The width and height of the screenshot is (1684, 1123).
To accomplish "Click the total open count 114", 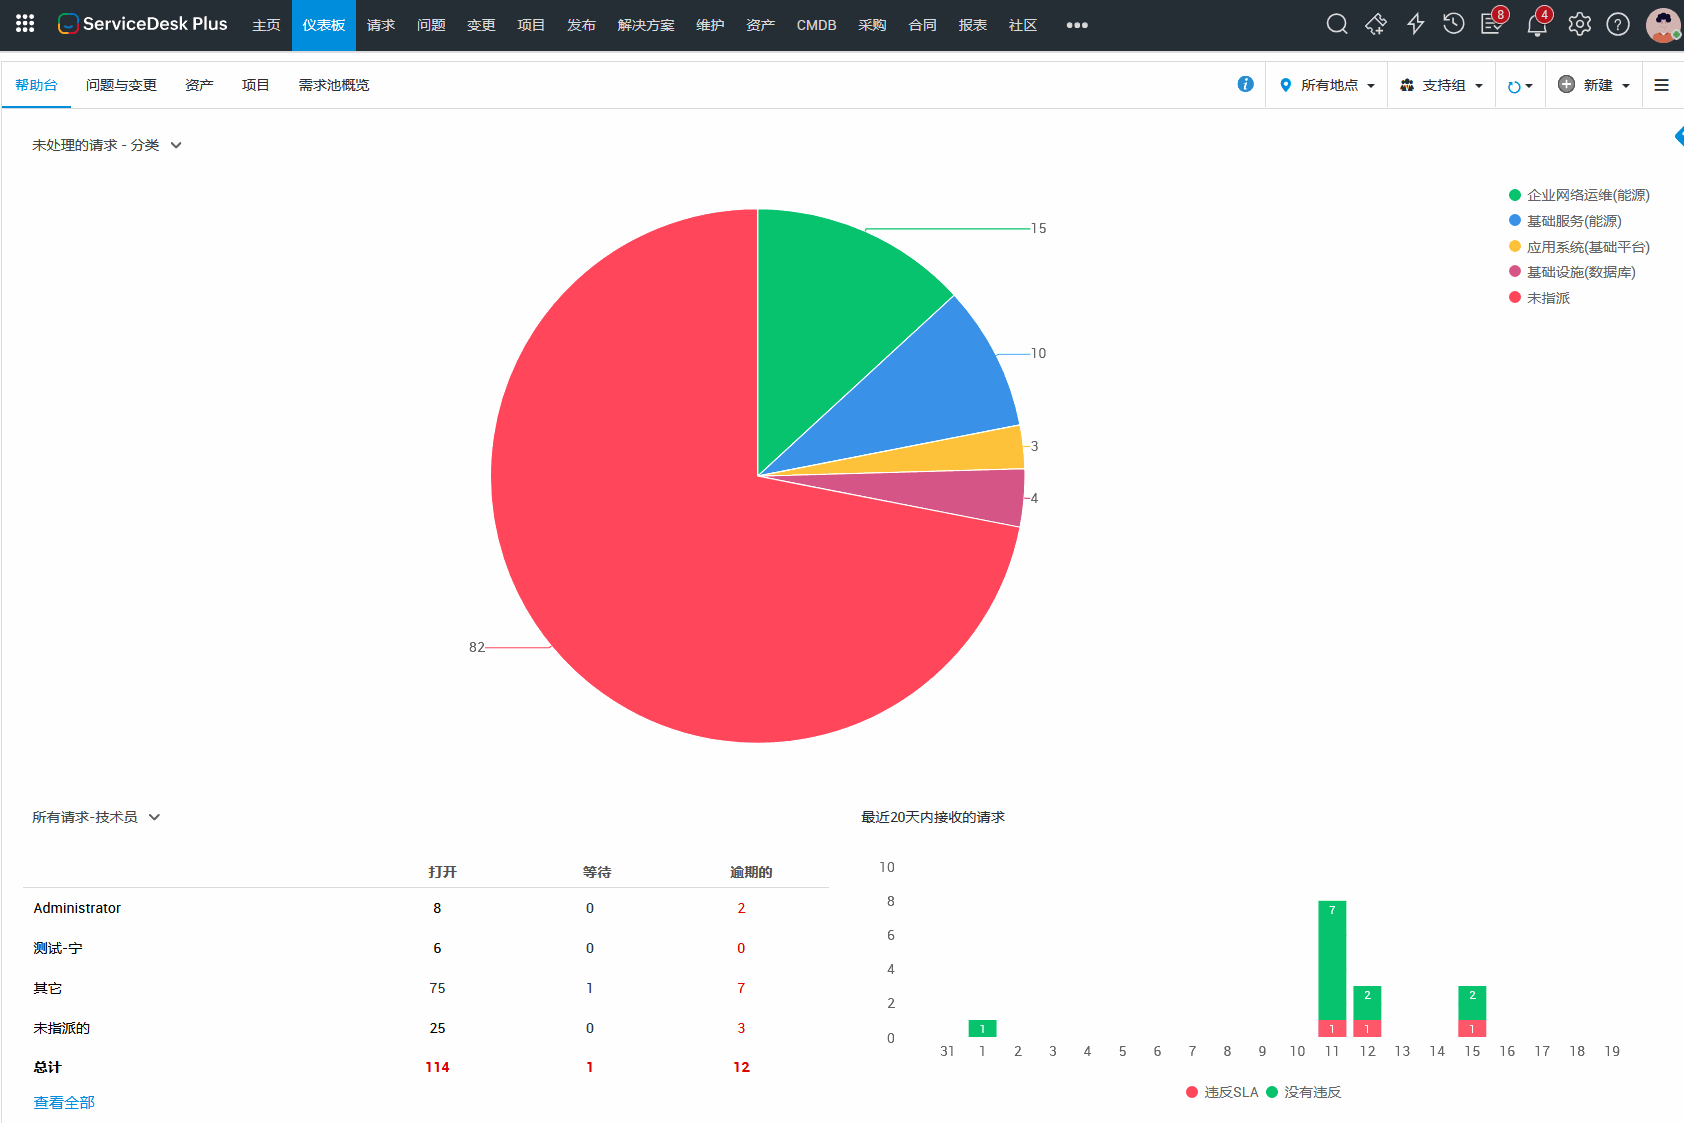I will click(x=437, y=1067).
